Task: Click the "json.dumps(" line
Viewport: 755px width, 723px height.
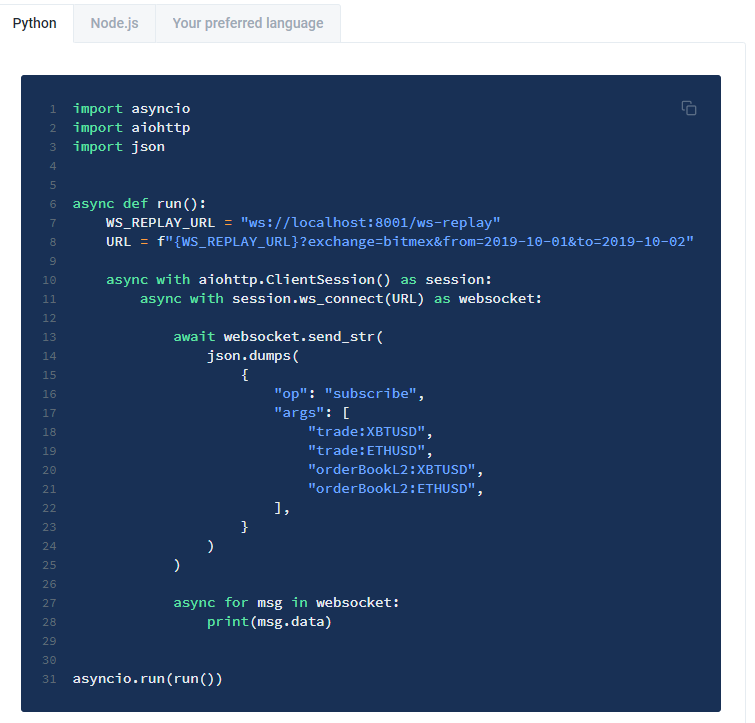Action: point(253,356)
